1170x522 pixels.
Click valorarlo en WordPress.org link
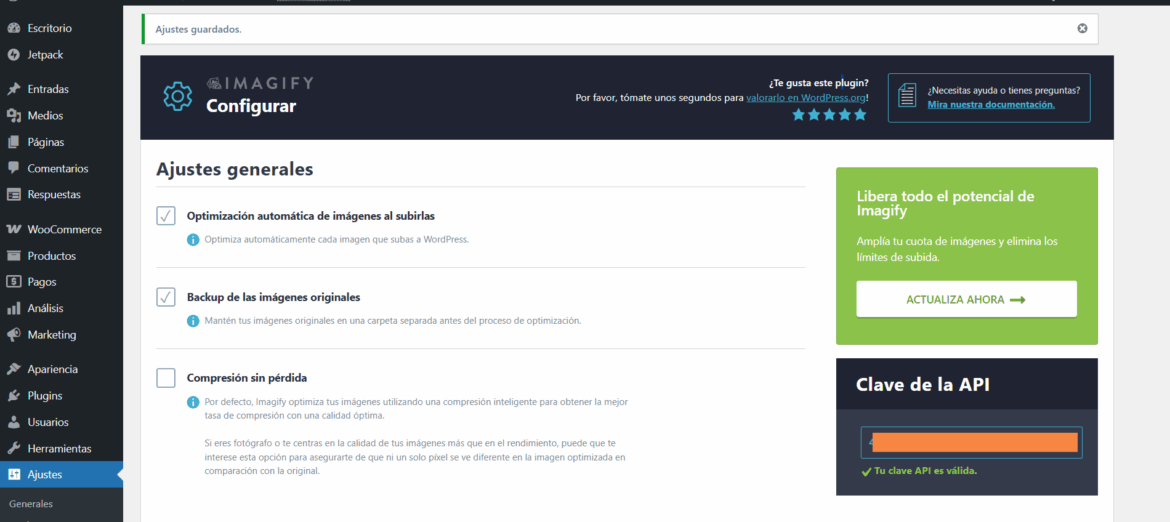pos(806,98)
